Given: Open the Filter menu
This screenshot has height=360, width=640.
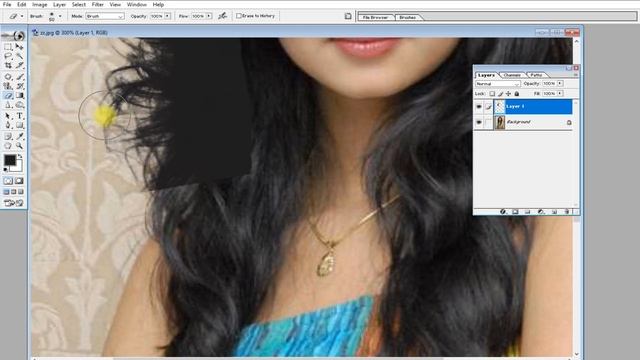Looking at the screenshot, I should 98,4.
